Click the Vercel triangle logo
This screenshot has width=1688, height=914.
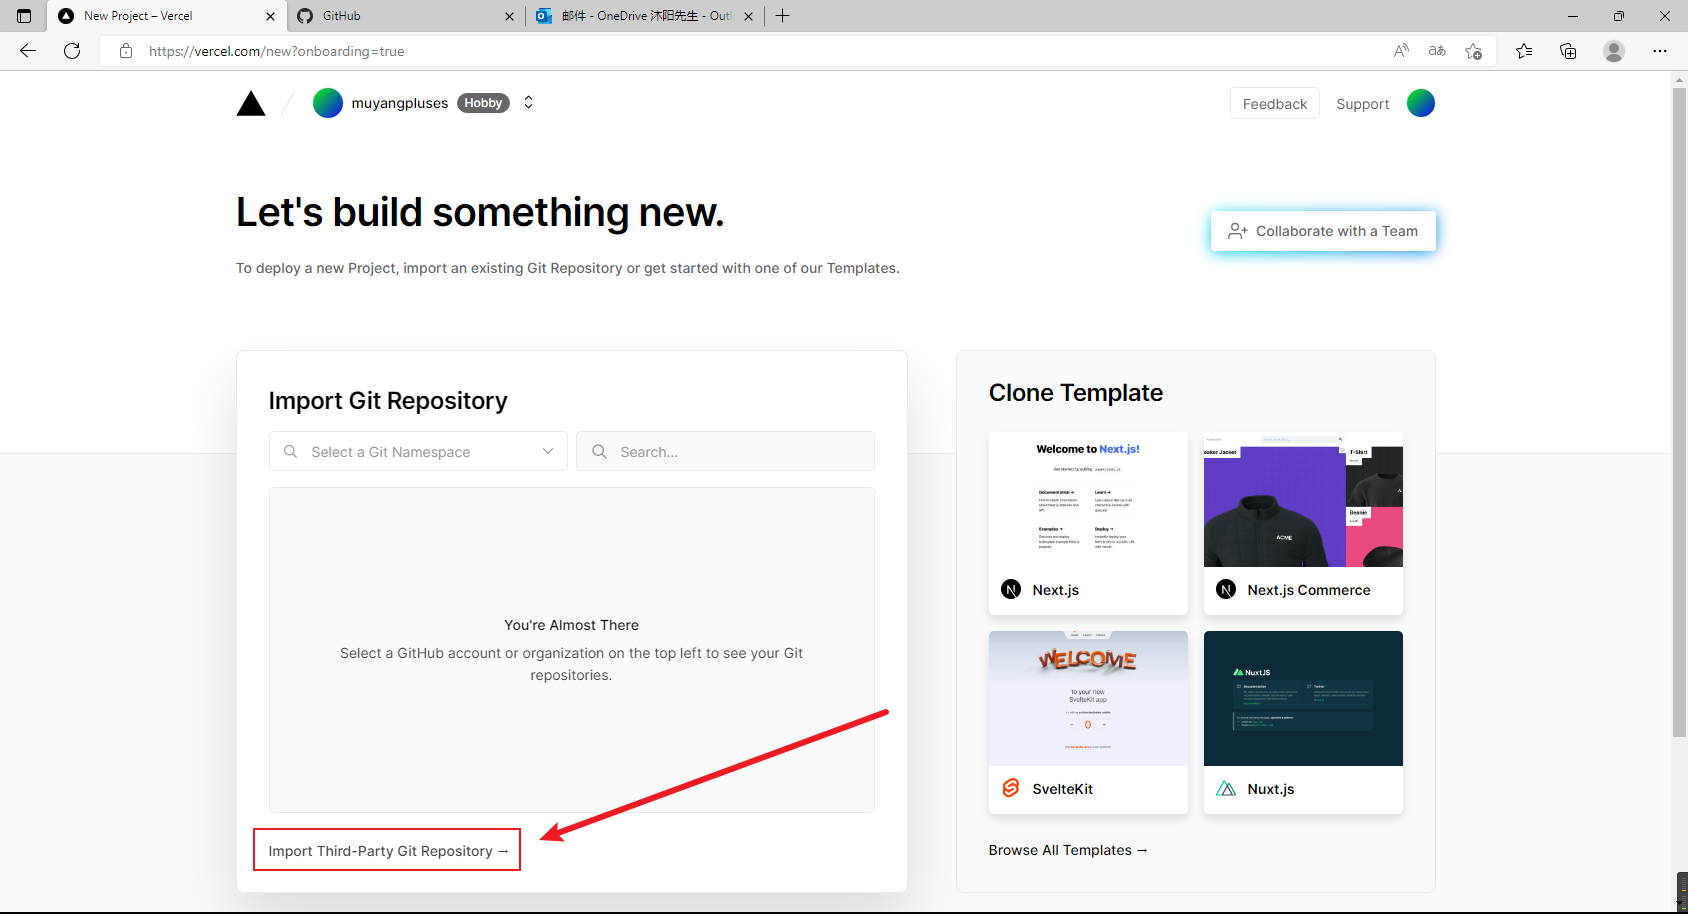tap(251, 104)
